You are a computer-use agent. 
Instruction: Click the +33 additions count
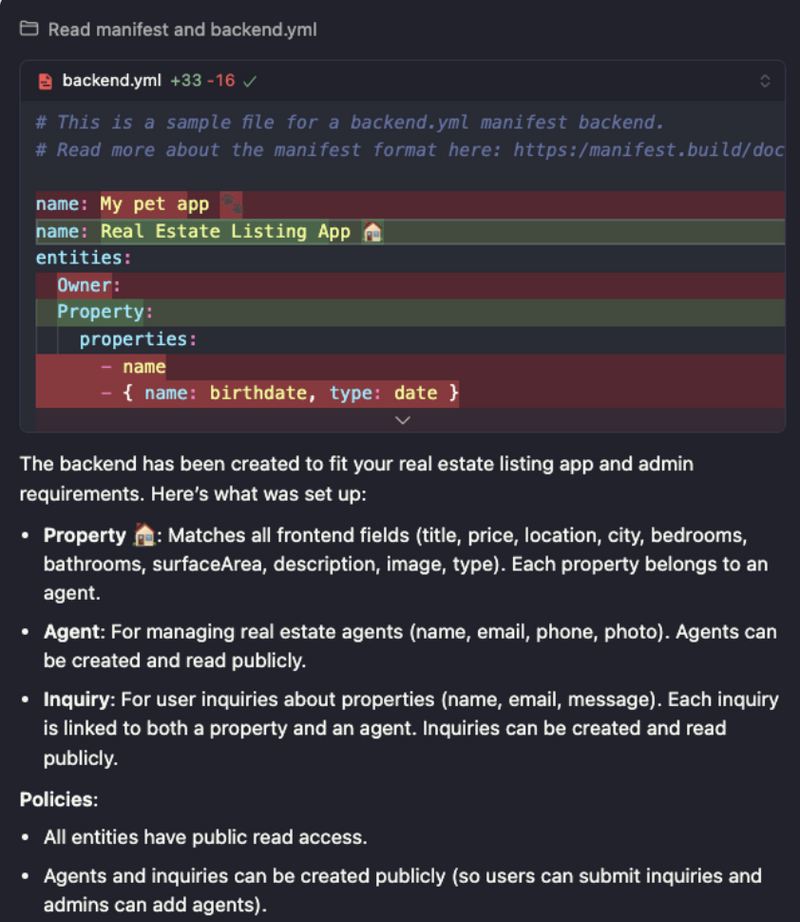pyautogui.click(x=186, y=81)
